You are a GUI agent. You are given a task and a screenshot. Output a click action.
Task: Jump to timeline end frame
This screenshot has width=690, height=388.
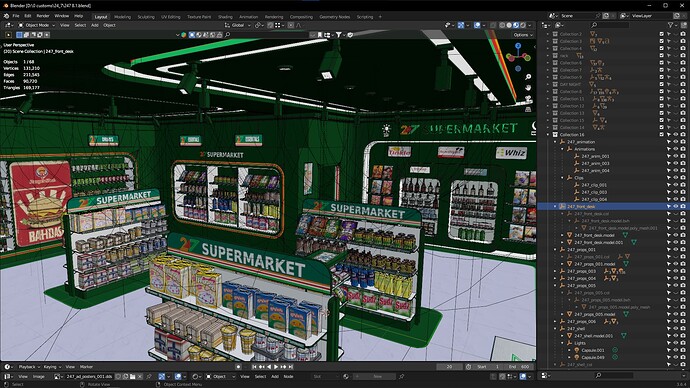[x=290, y=366]
